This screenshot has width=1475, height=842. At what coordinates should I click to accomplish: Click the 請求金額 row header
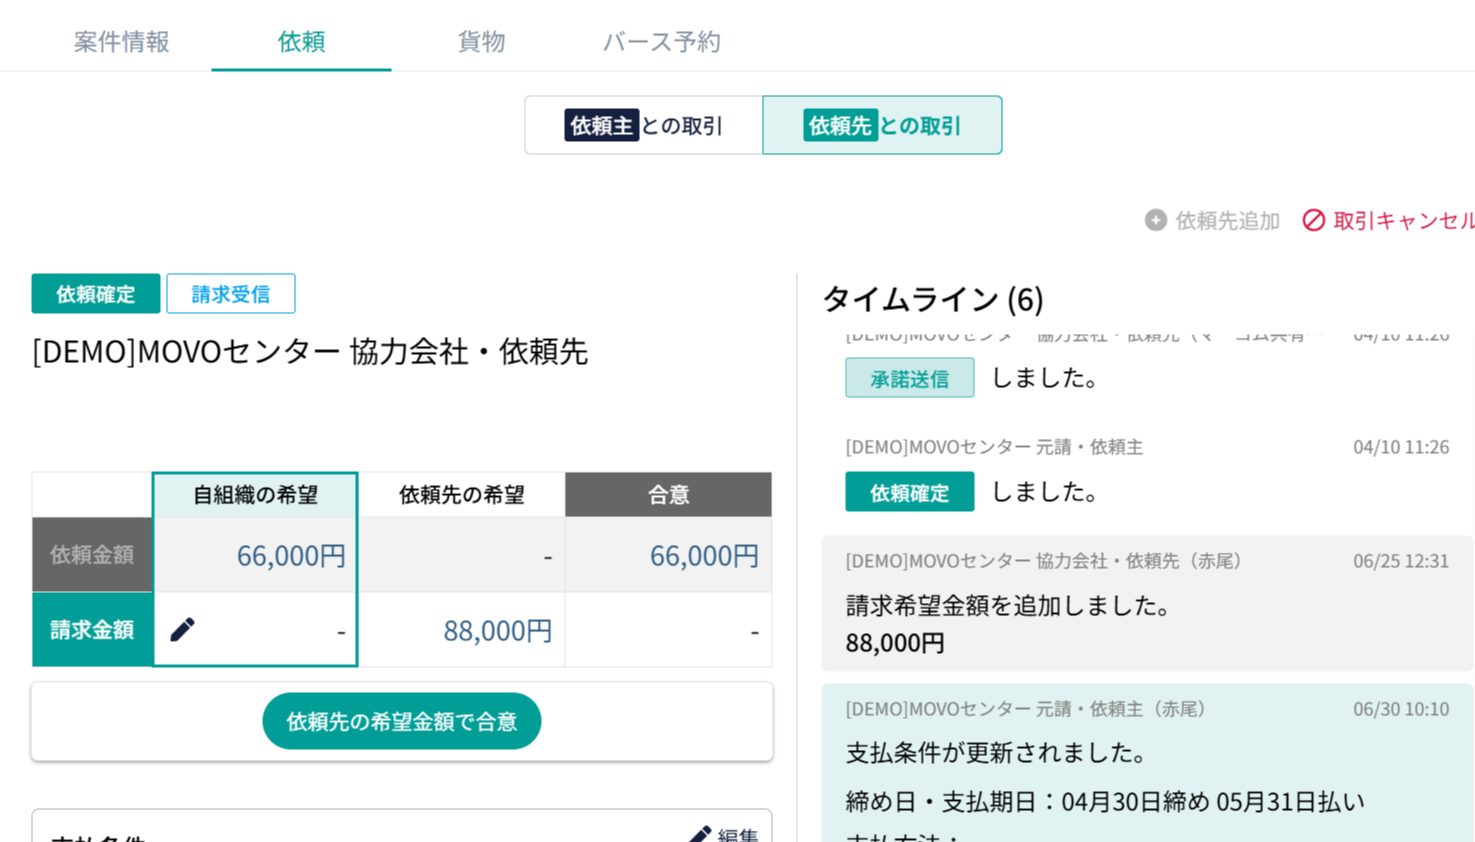92,630
